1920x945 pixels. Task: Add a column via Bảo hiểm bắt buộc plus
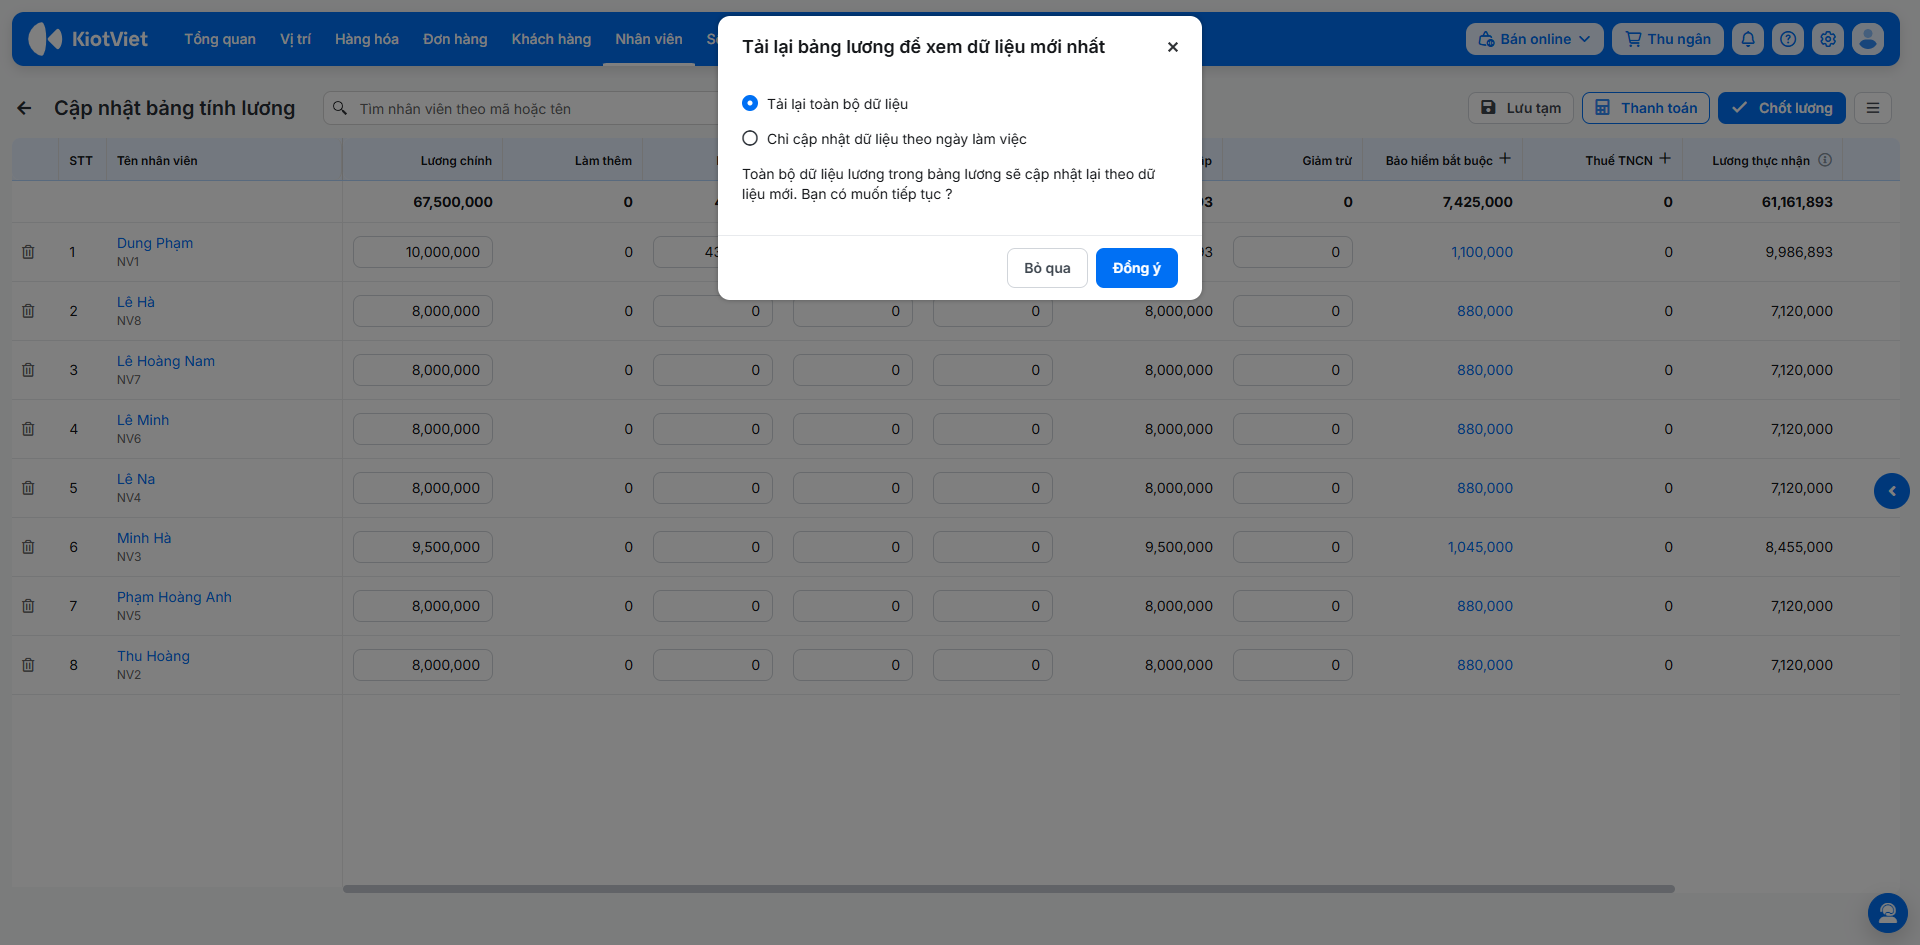(x=1505, y=159)
